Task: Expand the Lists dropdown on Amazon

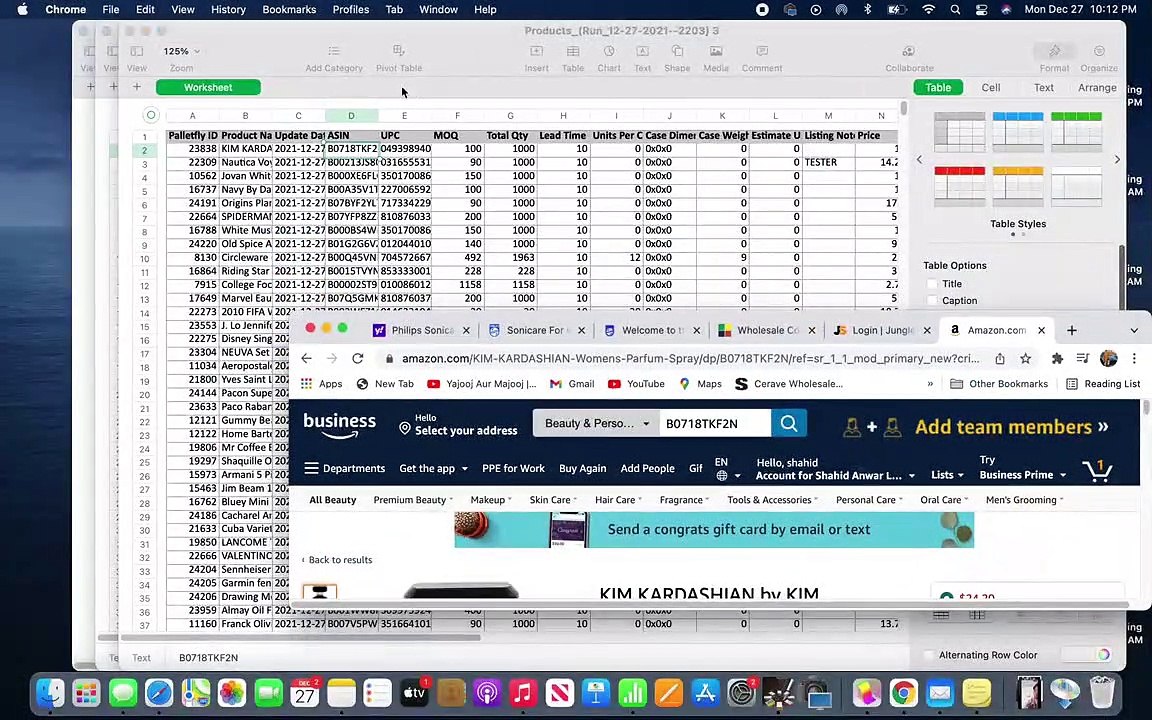Action: tap(947, 475)
